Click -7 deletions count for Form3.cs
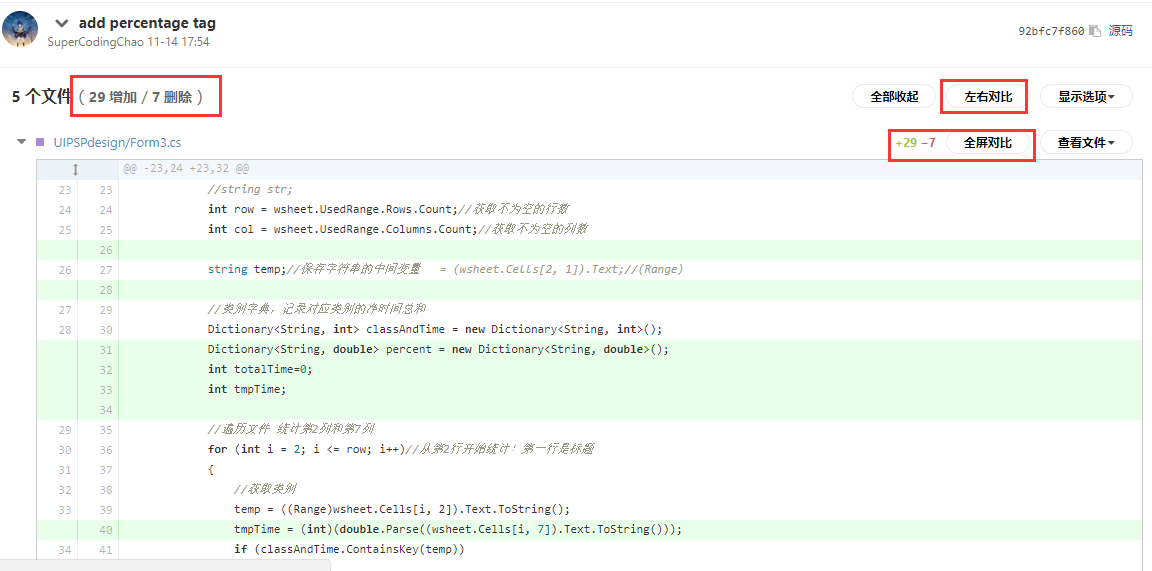Screen dimensions: 1152x571 pos(929,143)
